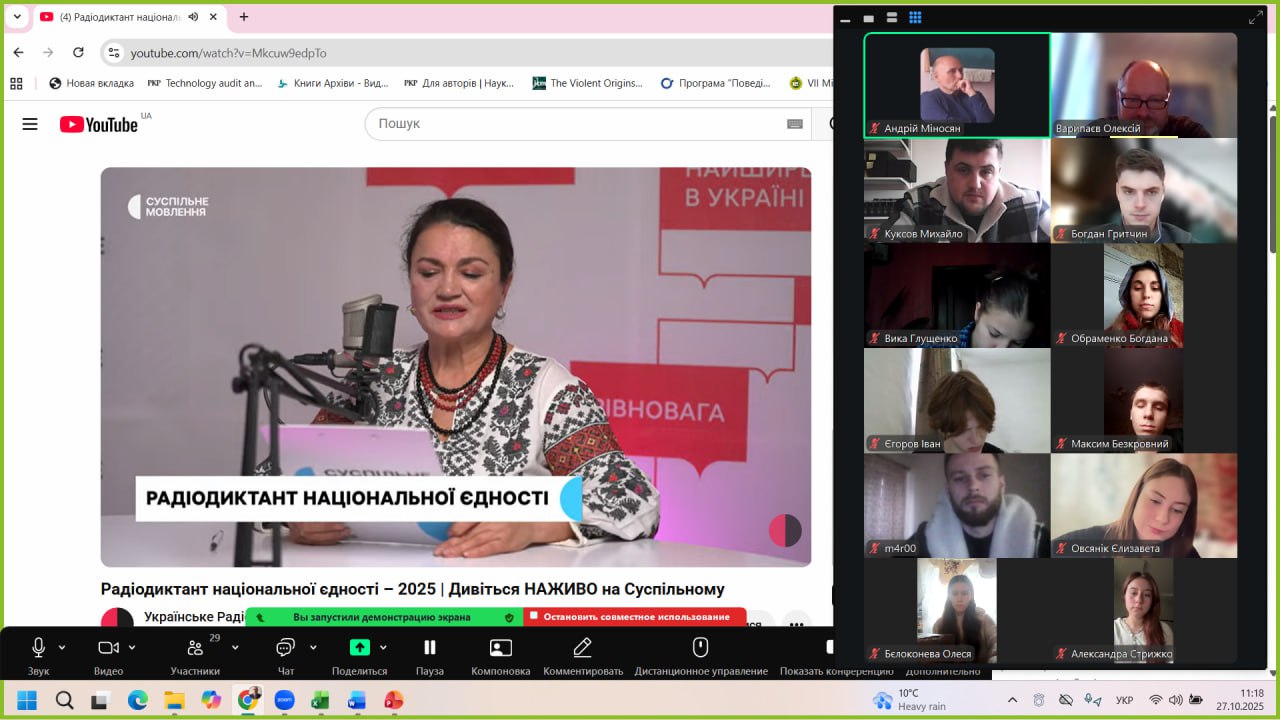Screen dimensions: 1280x720
Task: Open Chrome tab search dropdown arrow
Action: 17,17
